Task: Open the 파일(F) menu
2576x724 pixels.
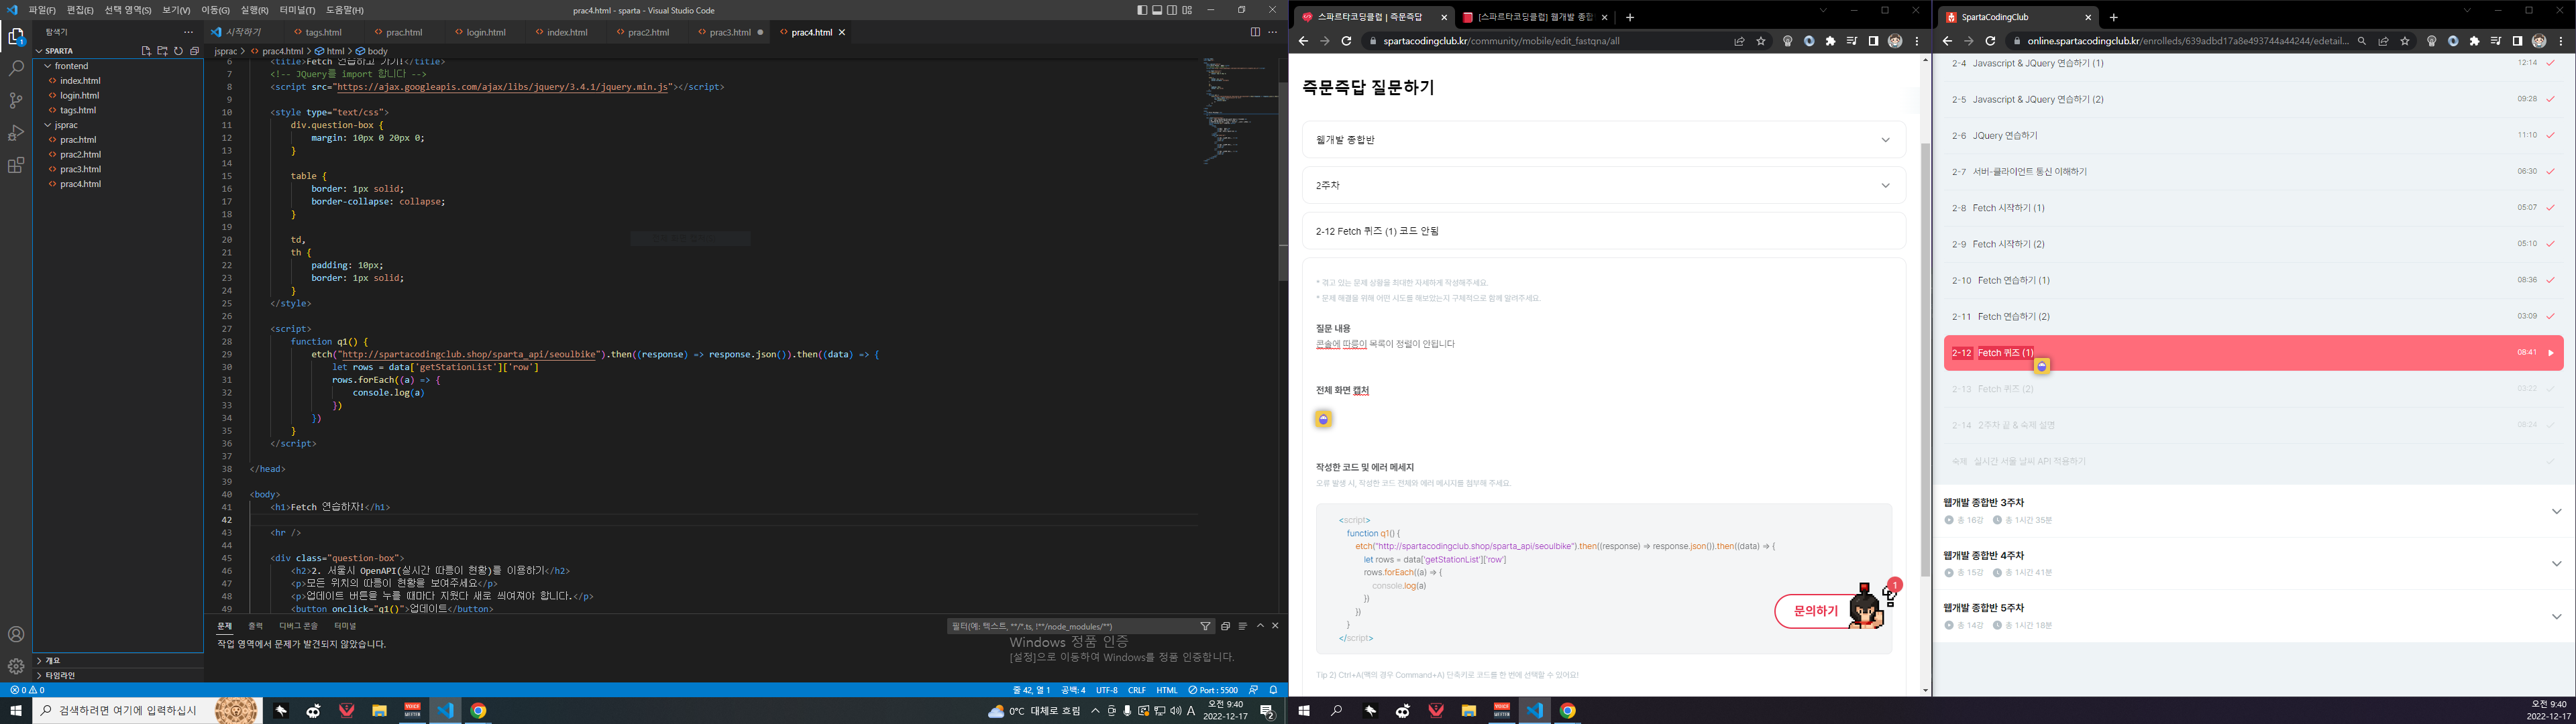Action: [x=42, y=10]
